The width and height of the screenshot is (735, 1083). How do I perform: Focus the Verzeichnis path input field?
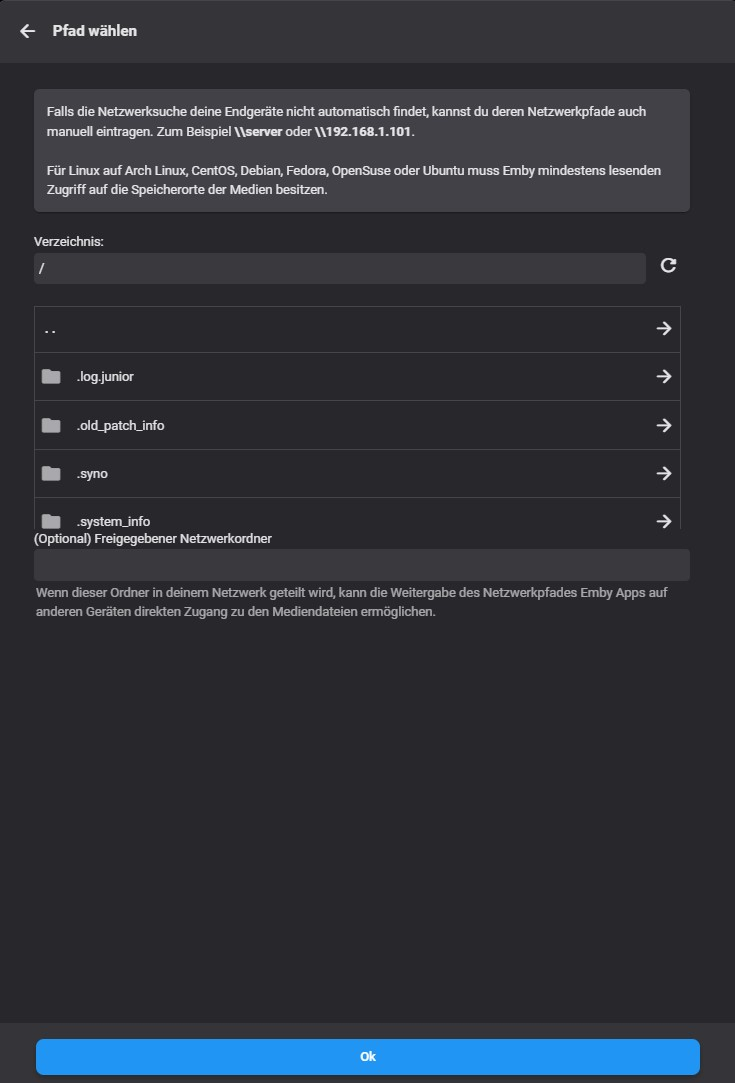[x=339, y=268]
